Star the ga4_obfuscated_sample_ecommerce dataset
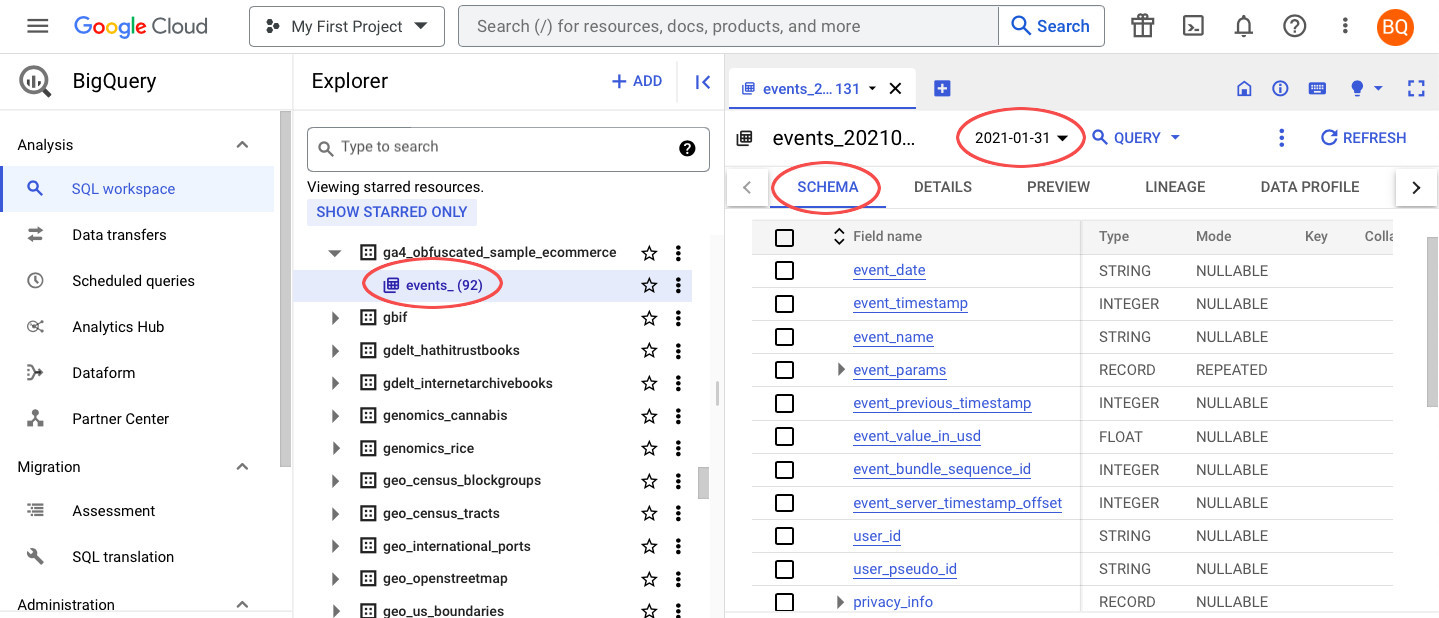Viewport: 1439px width, 618px height. (x=649, y=253)
